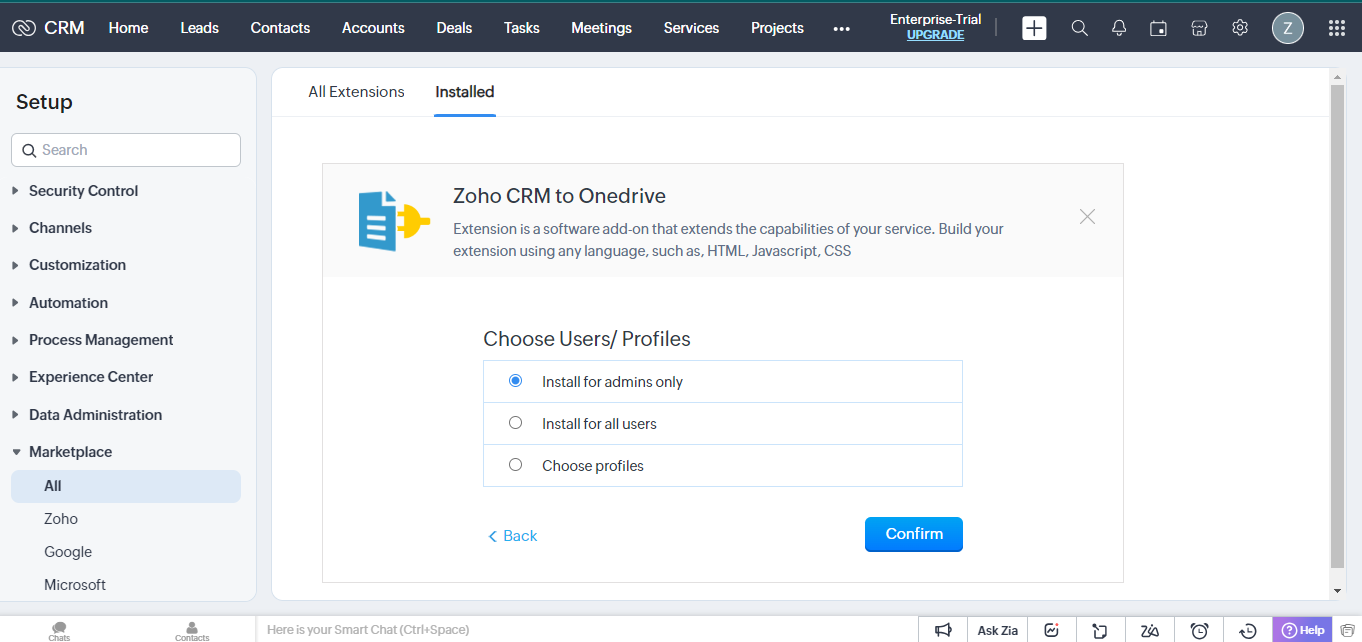Open the Tasks module
The image size is (1362, 642).
tap(522, 28)
